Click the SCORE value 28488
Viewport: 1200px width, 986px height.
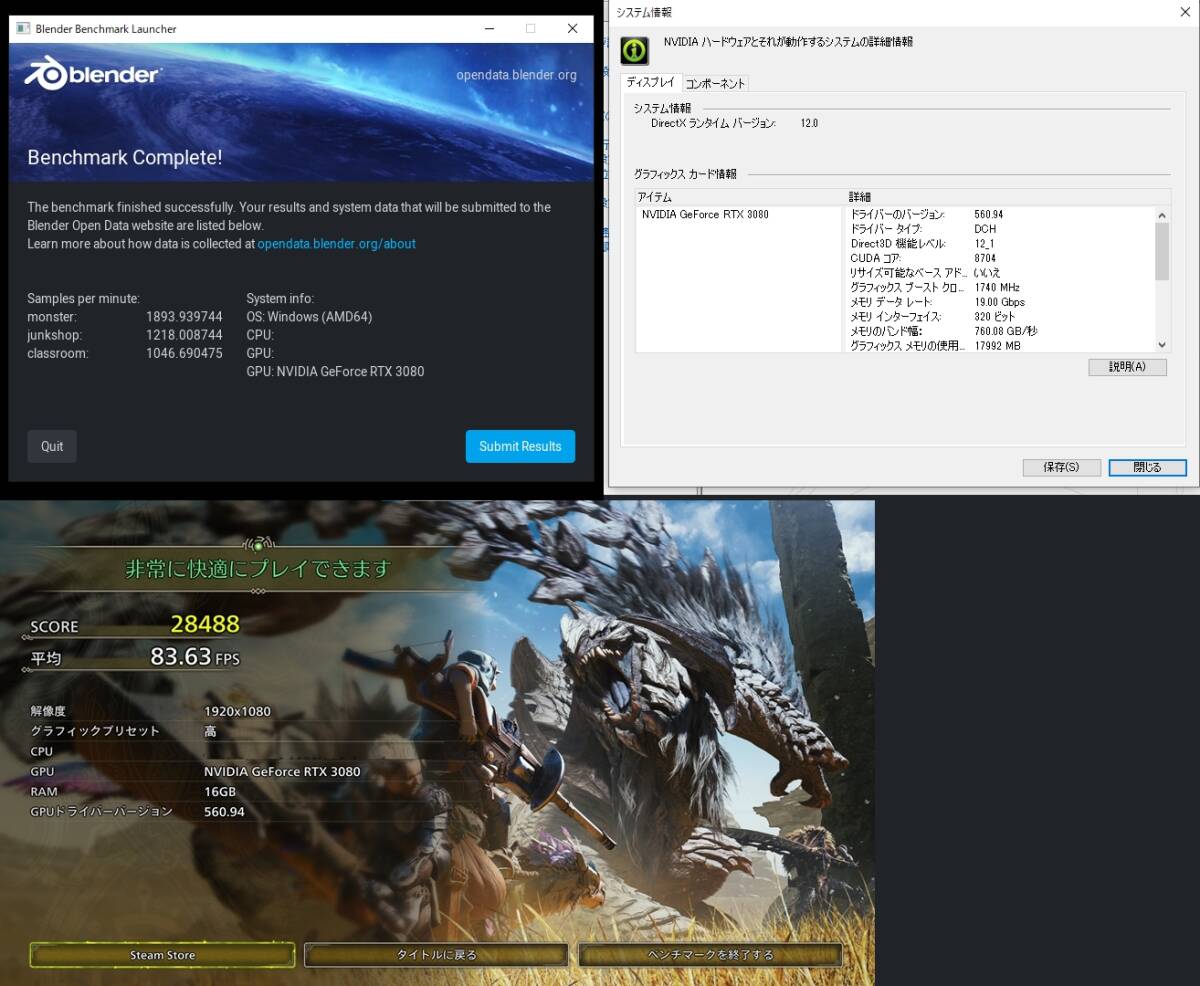click(205, 624)
